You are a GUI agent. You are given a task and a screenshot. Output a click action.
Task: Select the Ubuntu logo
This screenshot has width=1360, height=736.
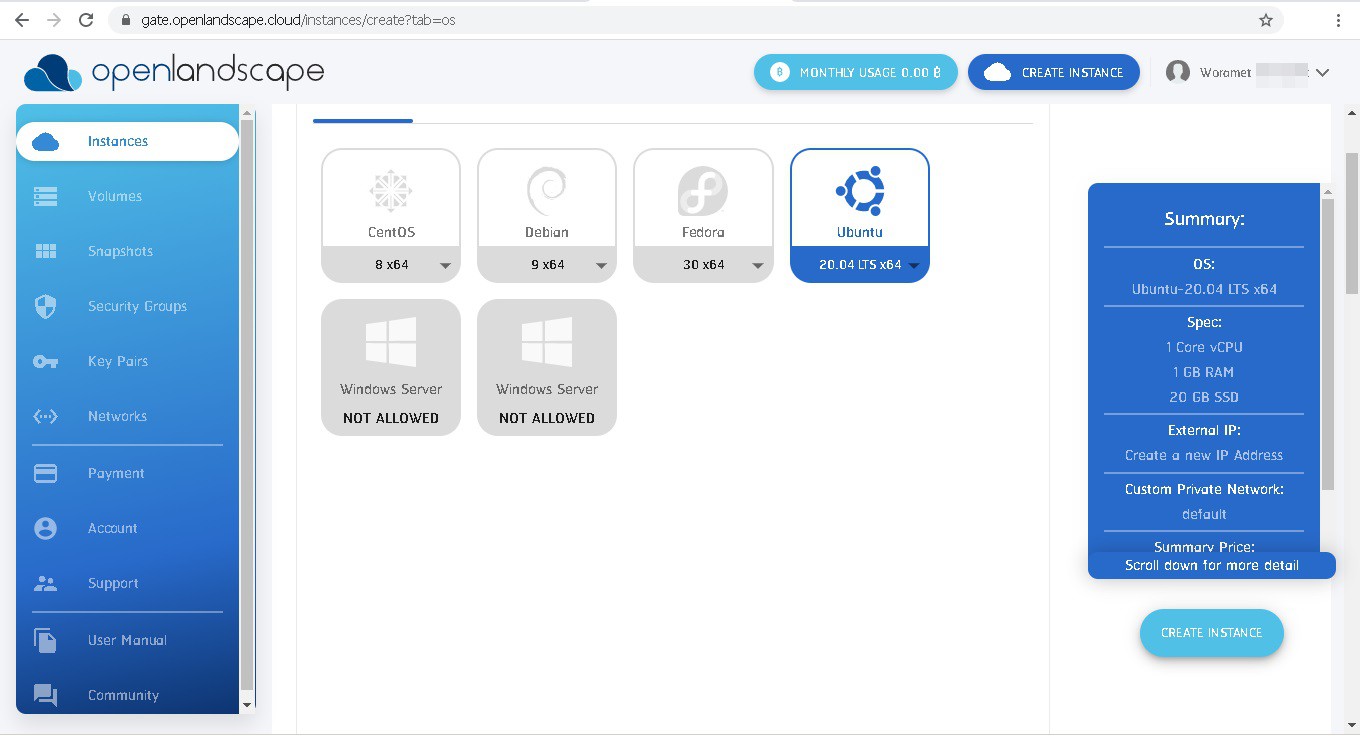tap(860, 191)
